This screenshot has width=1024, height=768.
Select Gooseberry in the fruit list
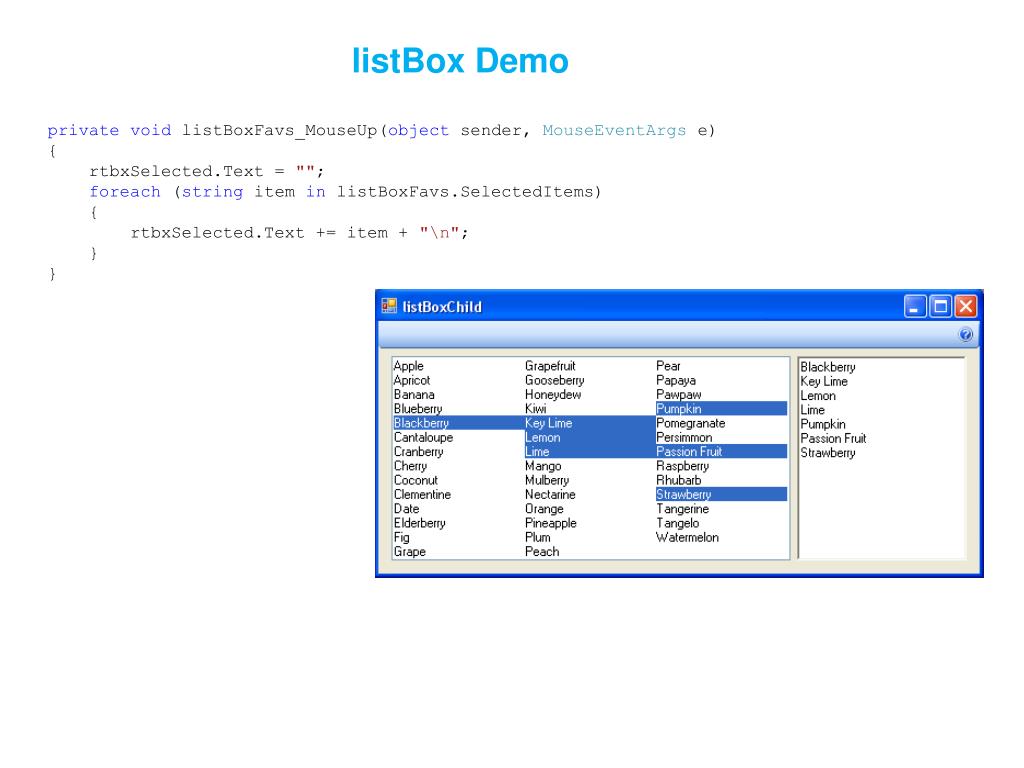click(x=554, y=381)
